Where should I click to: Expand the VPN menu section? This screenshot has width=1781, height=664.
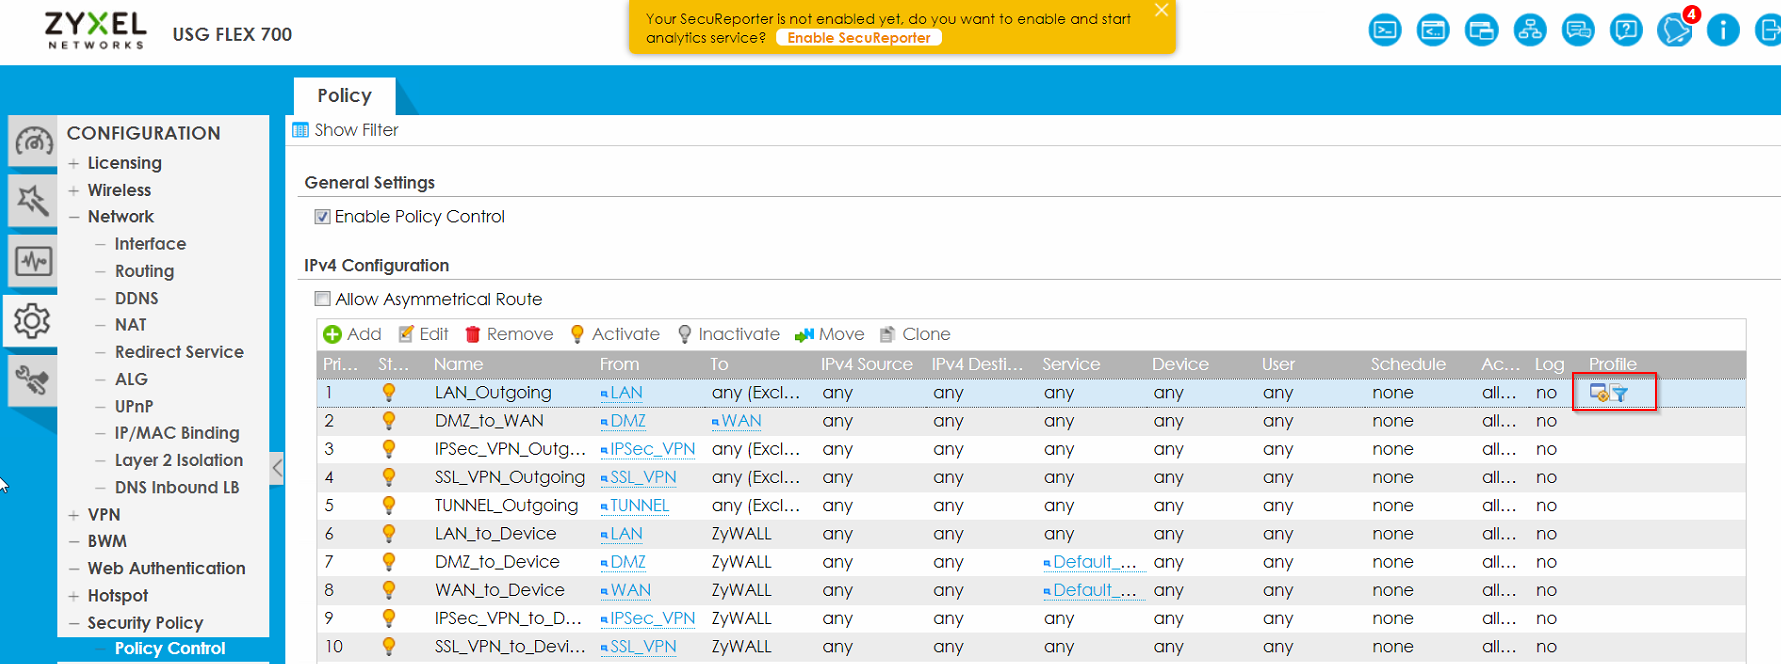74,515
